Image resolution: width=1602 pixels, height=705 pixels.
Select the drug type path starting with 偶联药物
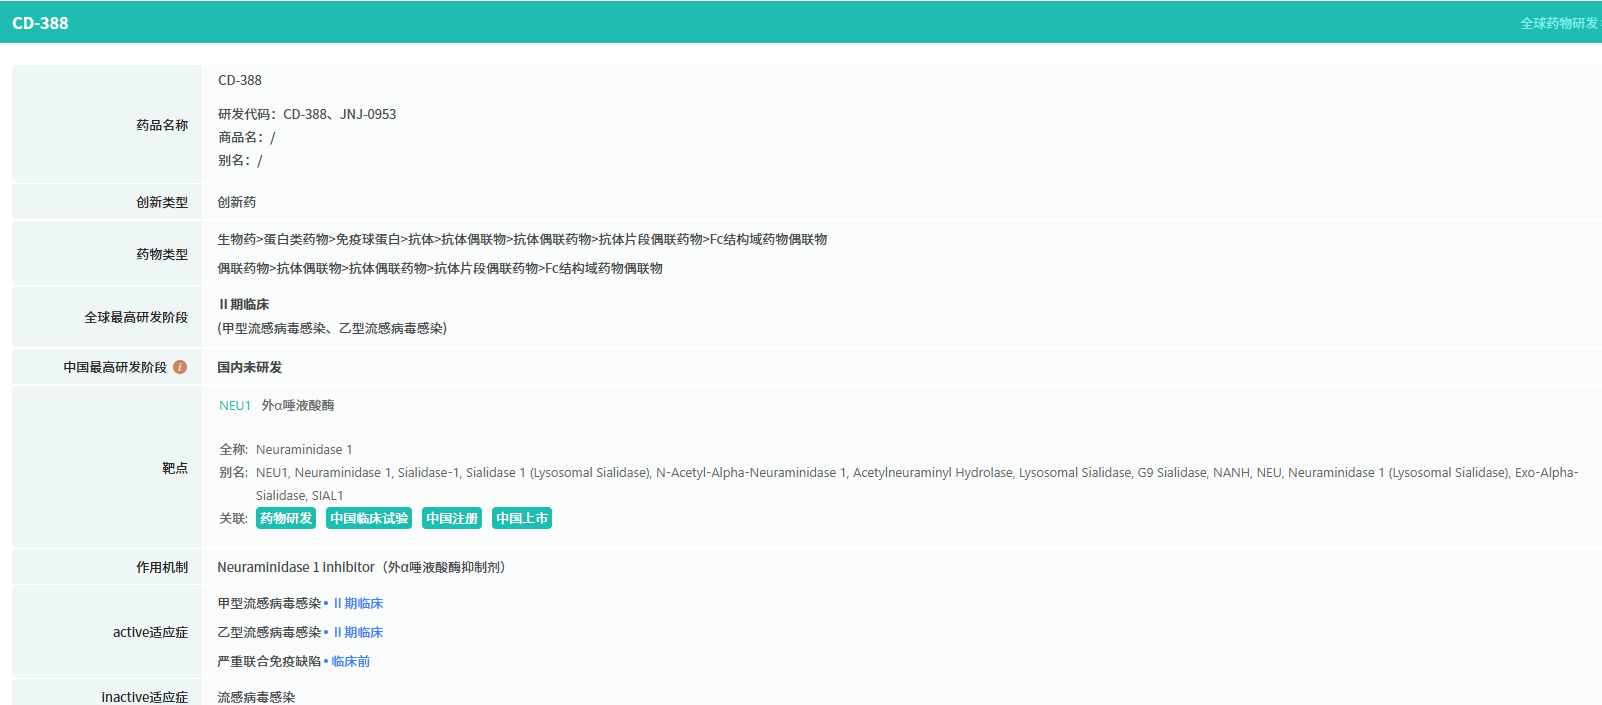[440, 268]
